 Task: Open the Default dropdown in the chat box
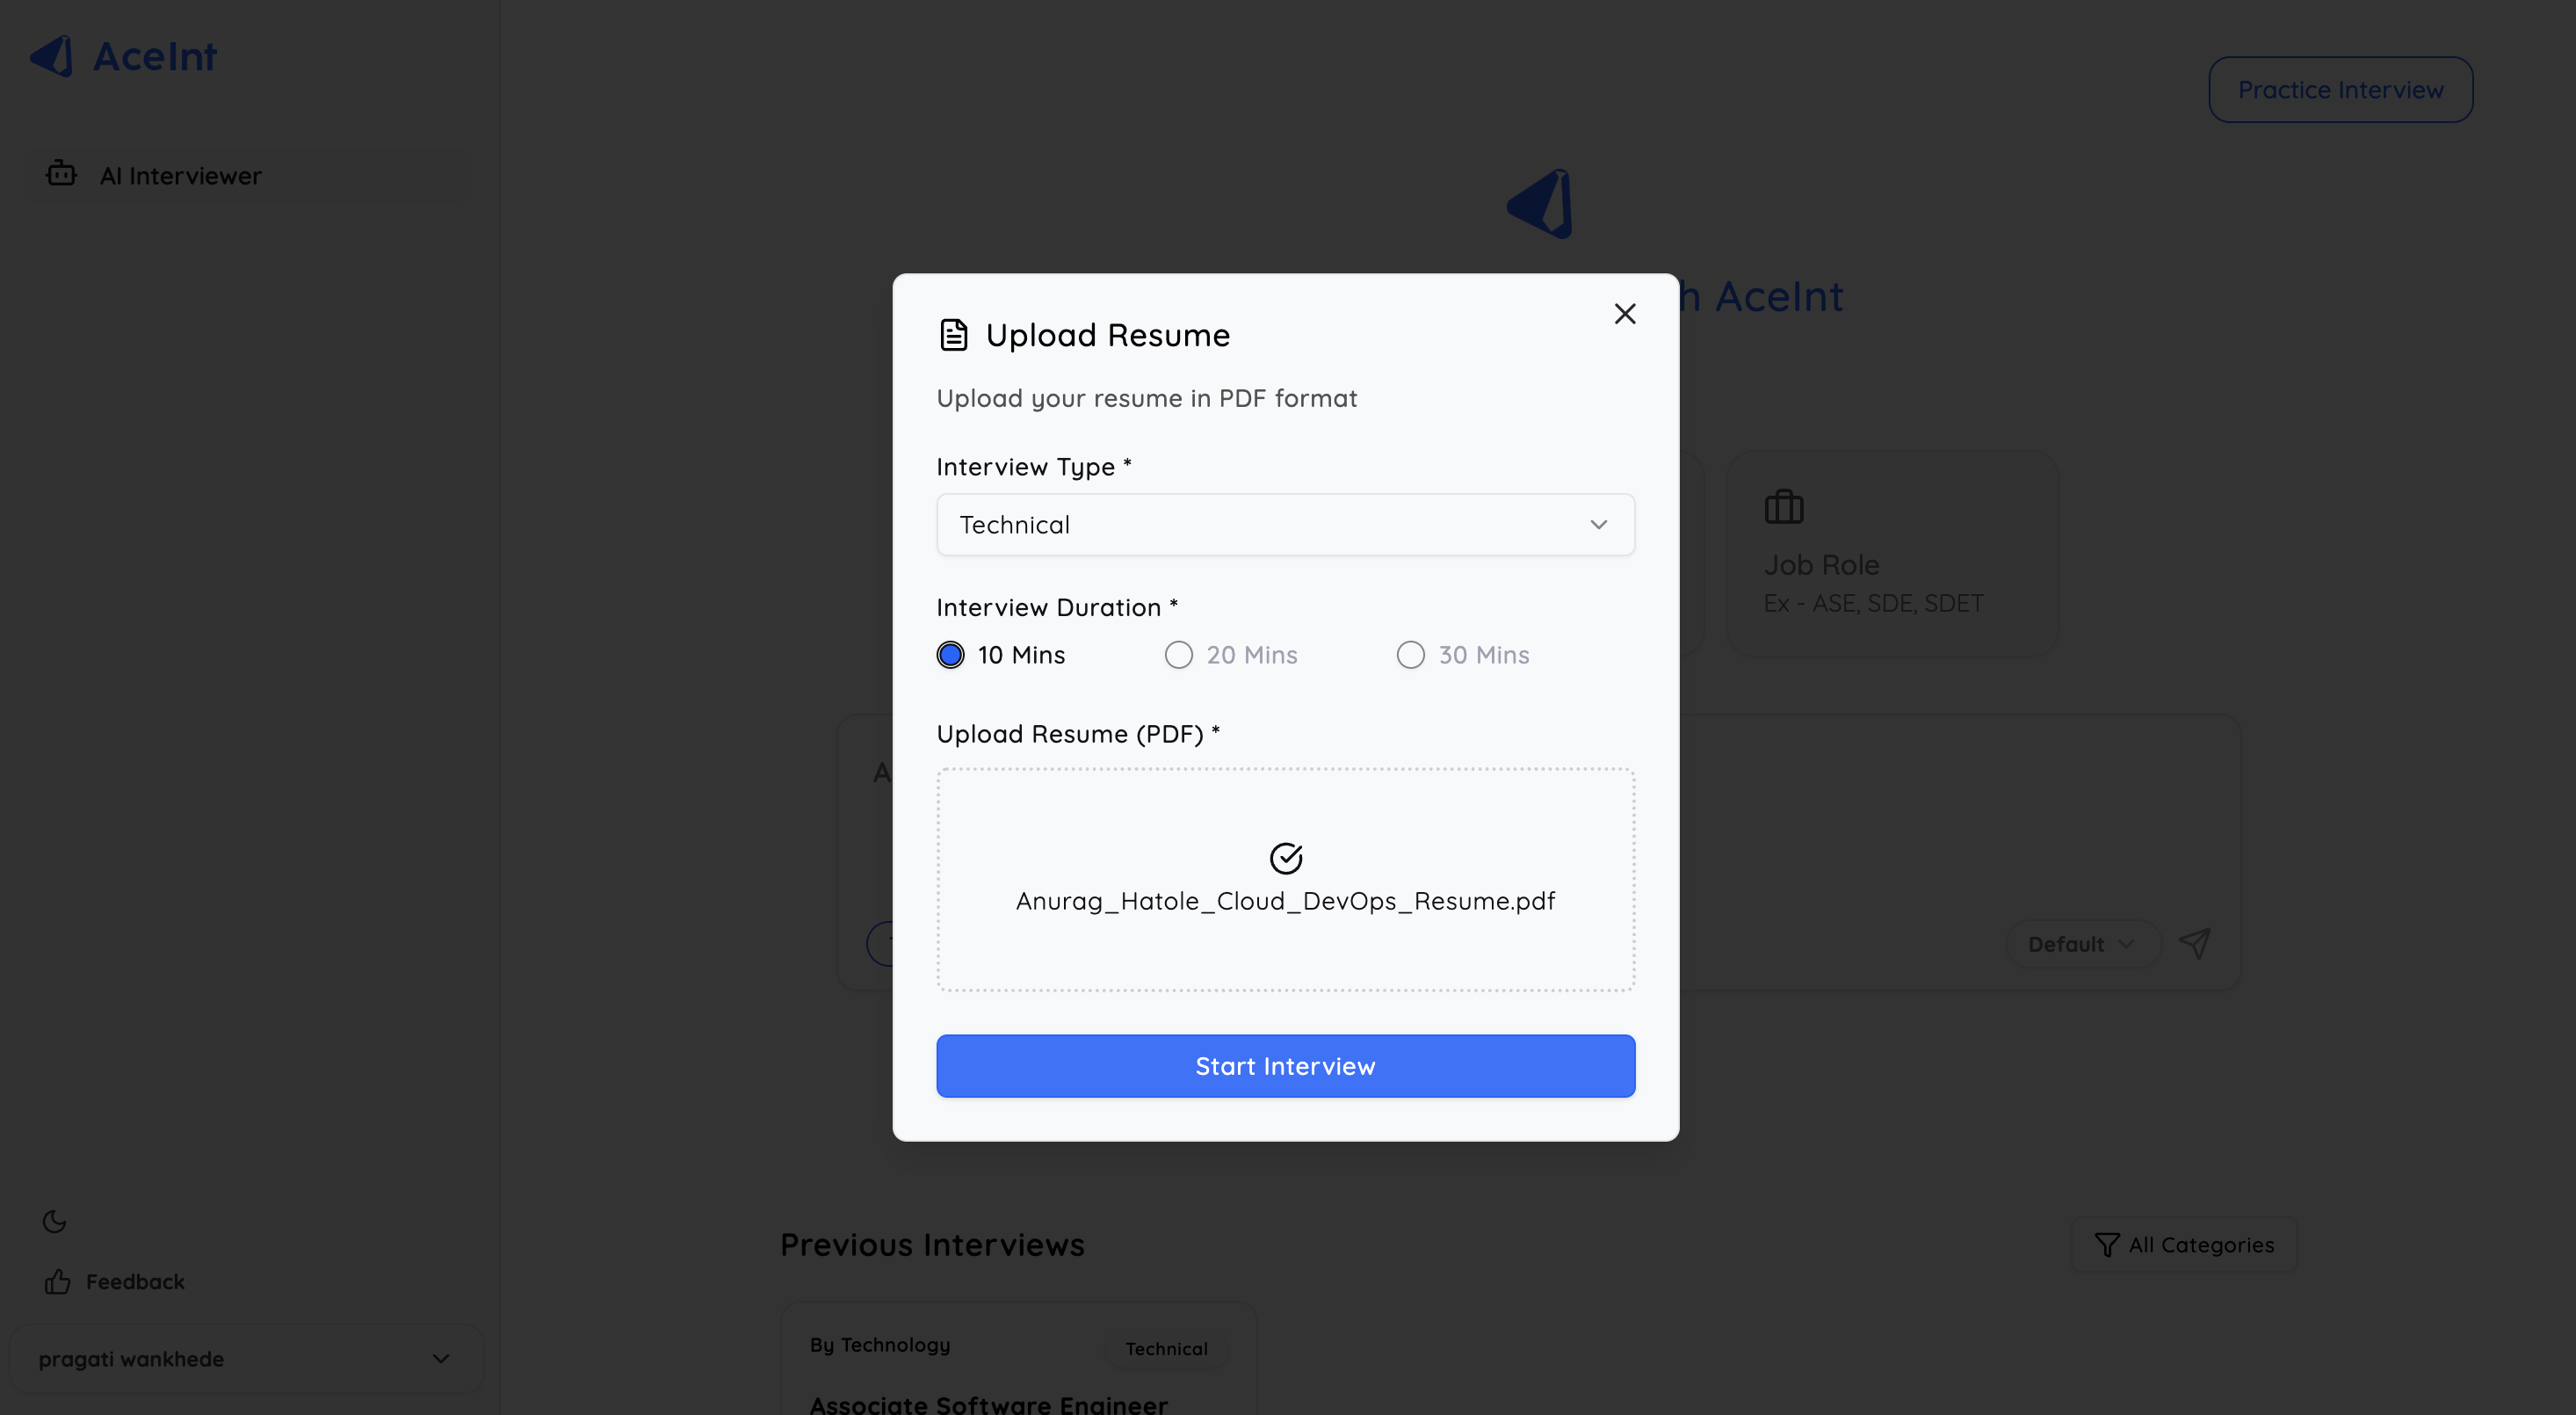[2083, 944]
